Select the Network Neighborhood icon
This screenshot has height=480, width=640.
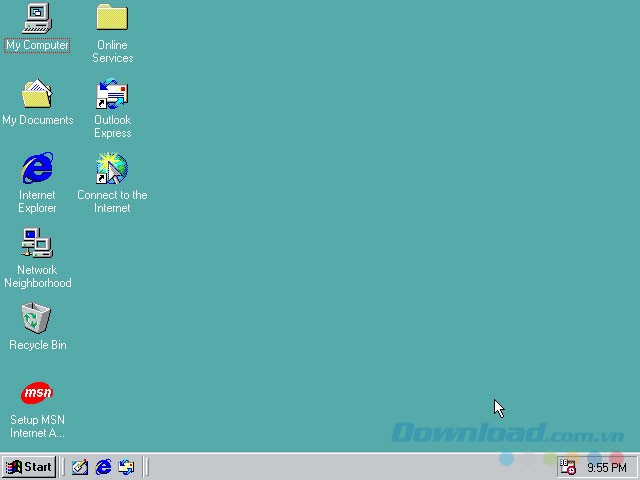(x=37, y=243)
